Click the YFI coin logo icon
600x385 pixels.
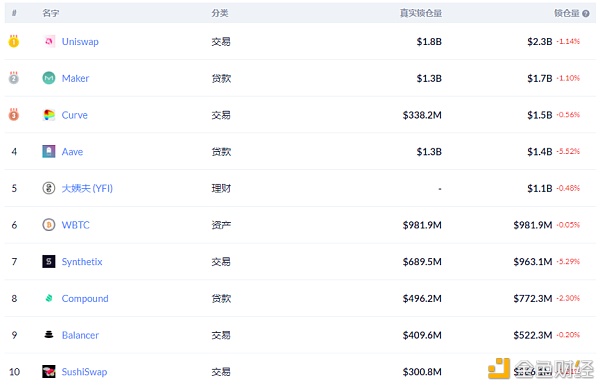(49, 188)
